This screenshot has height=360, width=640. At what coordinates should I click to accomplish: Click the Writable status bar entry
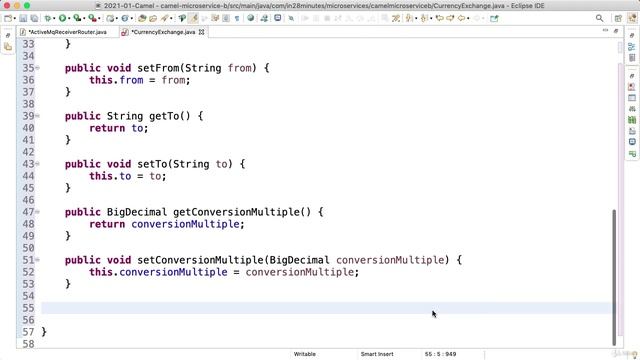point(304,354)
